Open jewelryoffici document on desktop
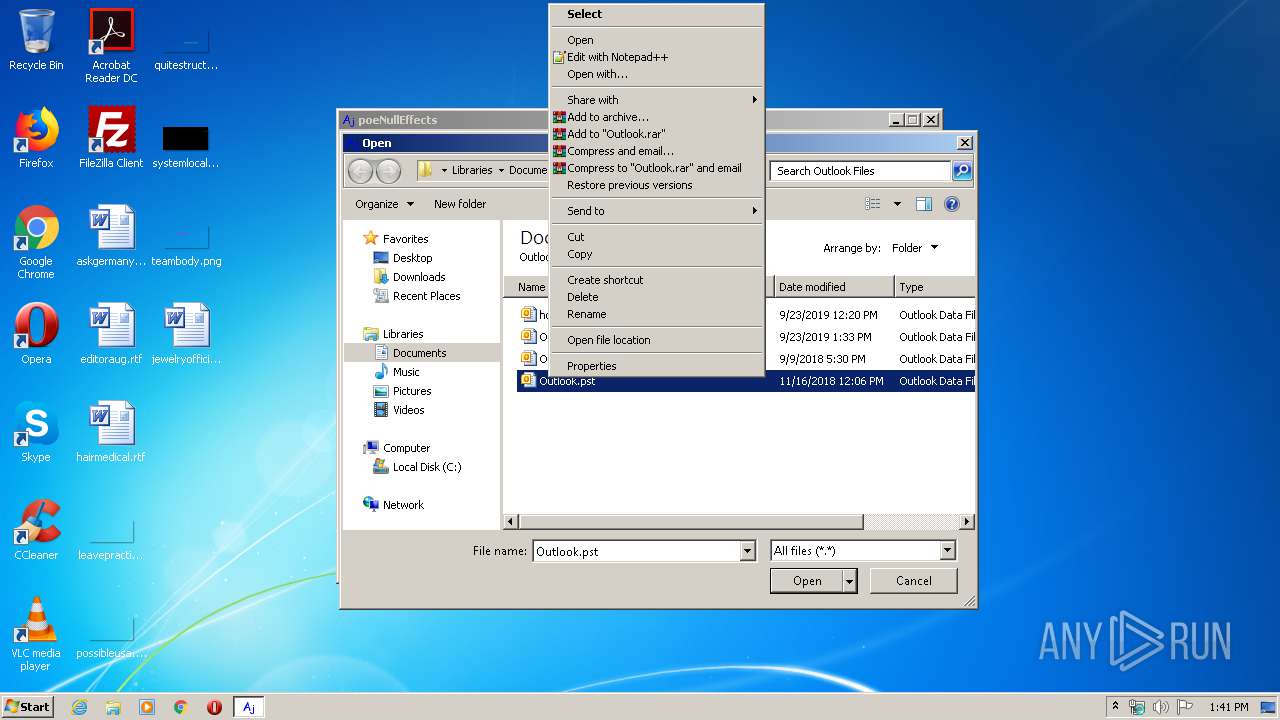The width and height of the screenshot is (1280, 720). tap(186, 334)
